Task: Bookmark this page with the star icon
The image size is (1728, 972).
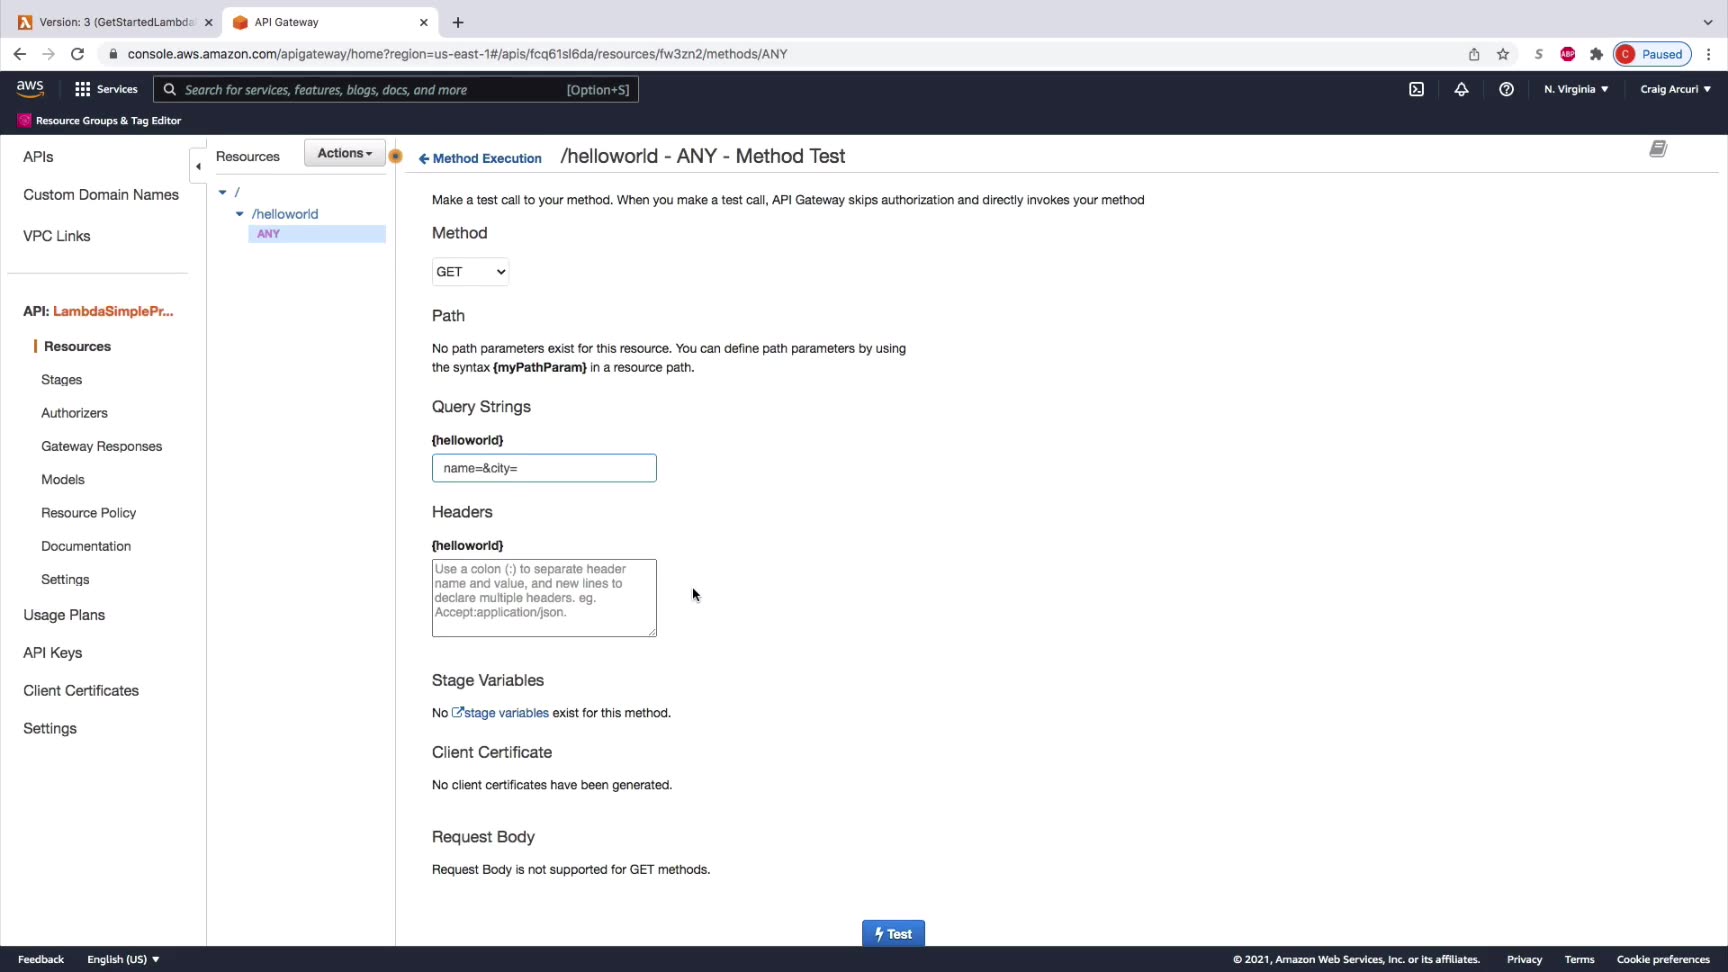Action: click(1503, 54)
